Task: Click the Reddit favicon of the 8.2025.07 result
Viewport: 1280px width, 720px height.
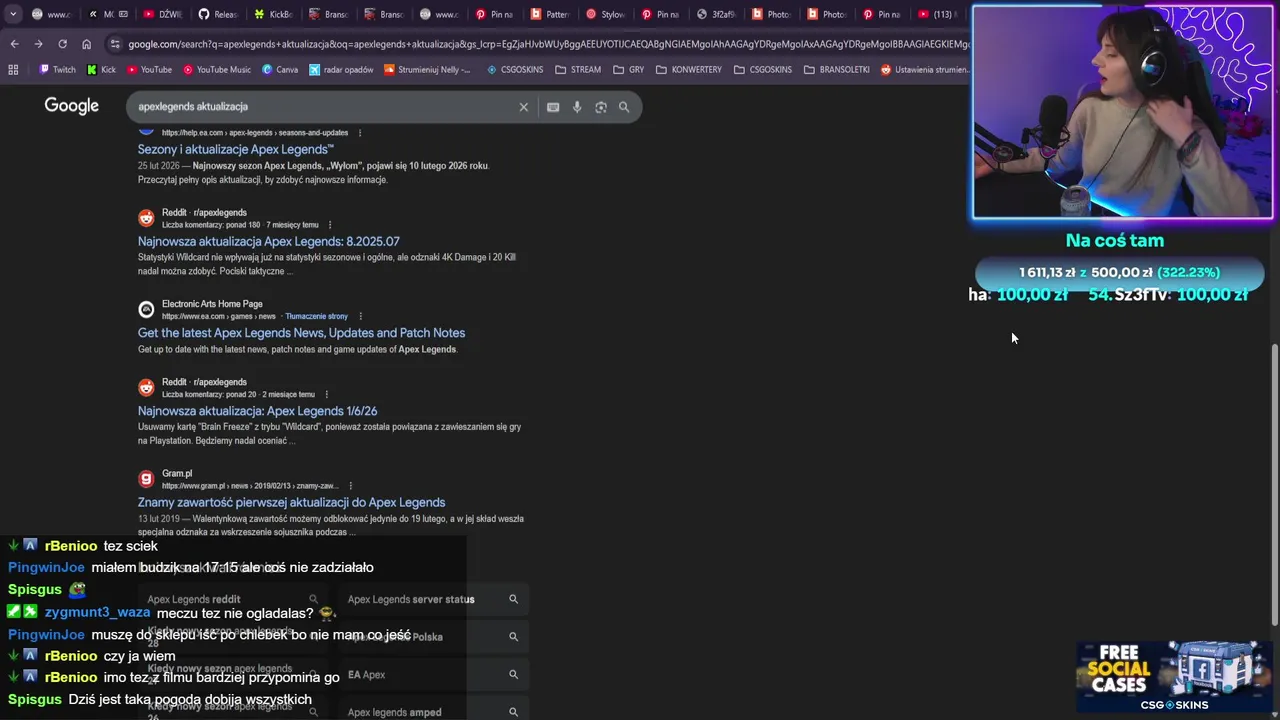Action: 146,218
